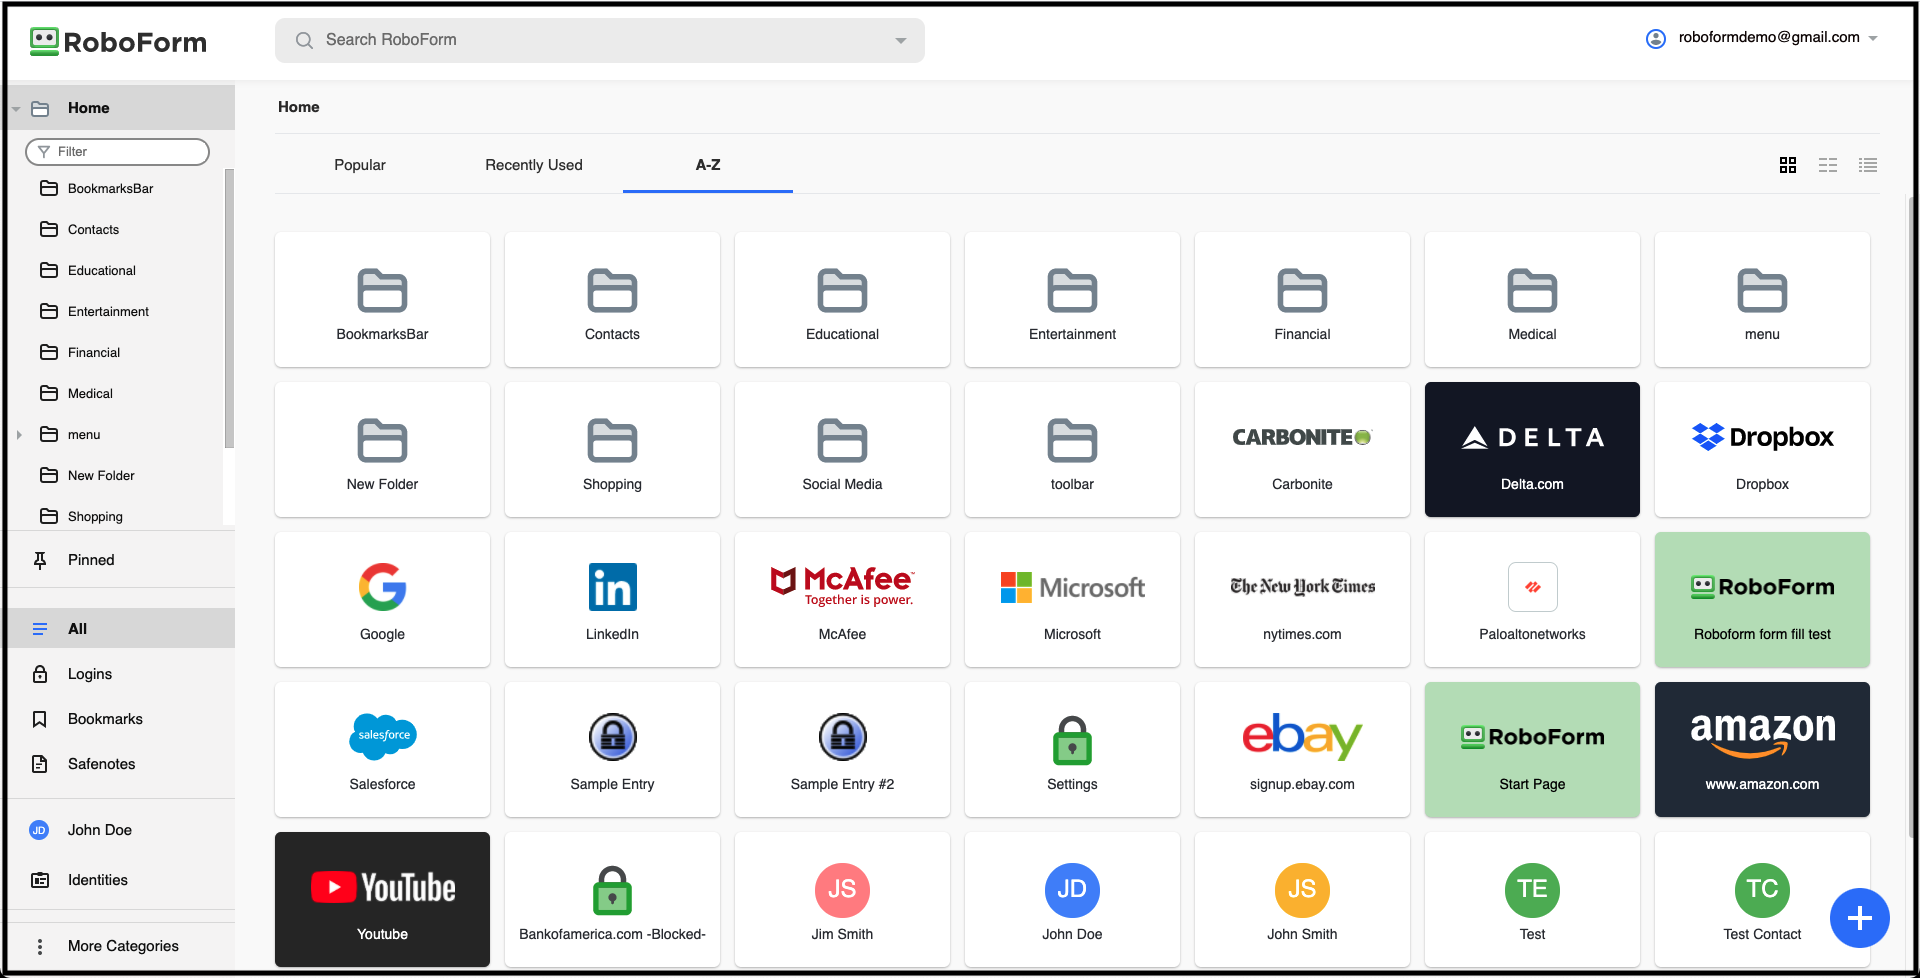Open the nytimes.com login tile
This screenshot has width=1920, height=978.
point(1302,599)
